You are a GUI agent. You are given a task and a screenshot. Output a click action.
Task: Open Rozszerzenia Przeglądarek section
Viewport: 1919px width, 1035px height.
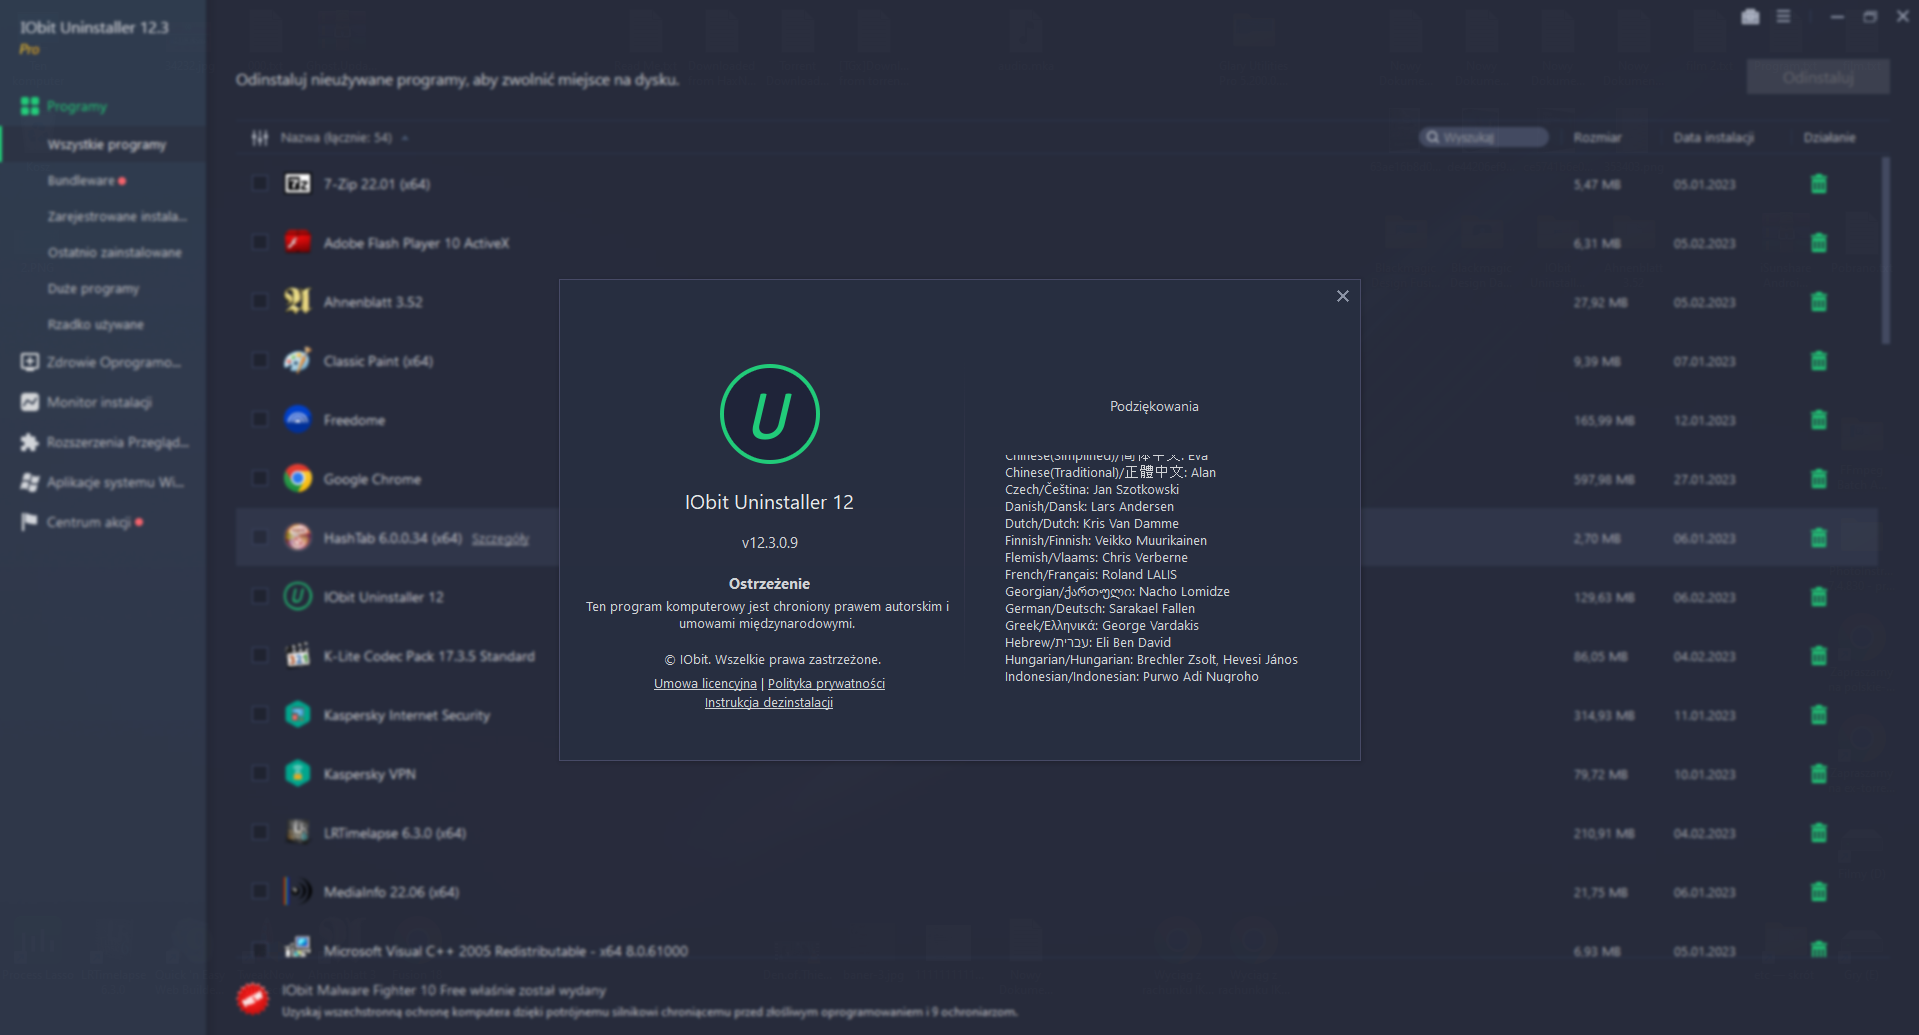(x=105, y=442)
